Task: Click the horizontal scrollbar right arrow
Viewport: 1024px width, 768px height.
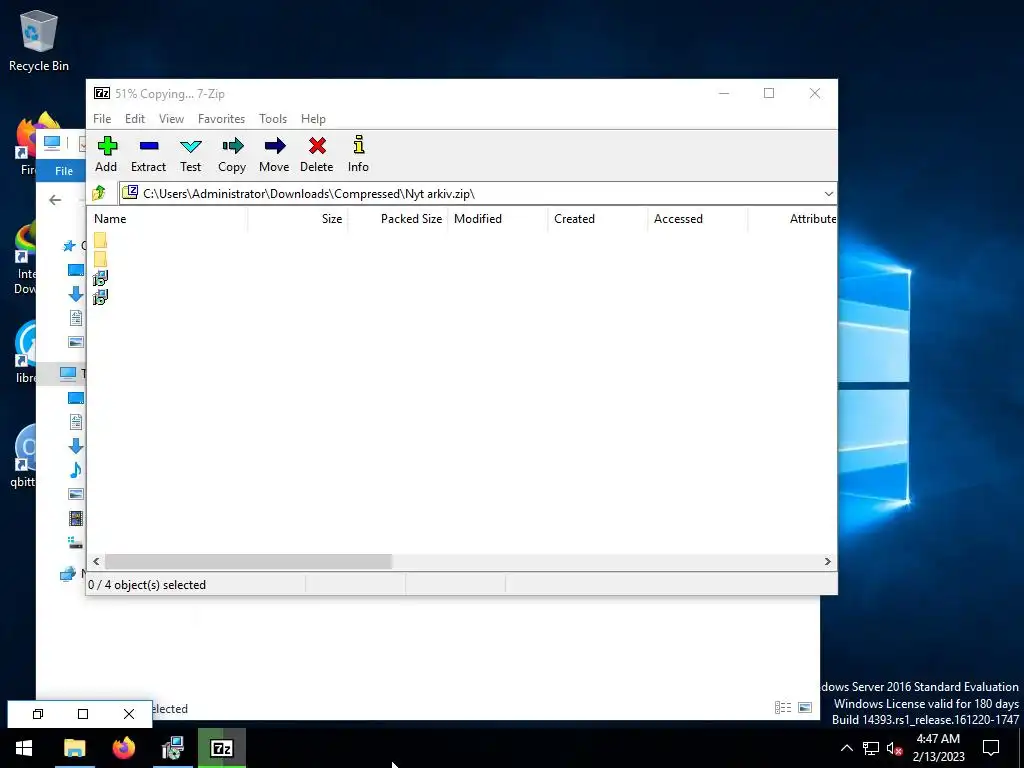Action: coord(827,562)
